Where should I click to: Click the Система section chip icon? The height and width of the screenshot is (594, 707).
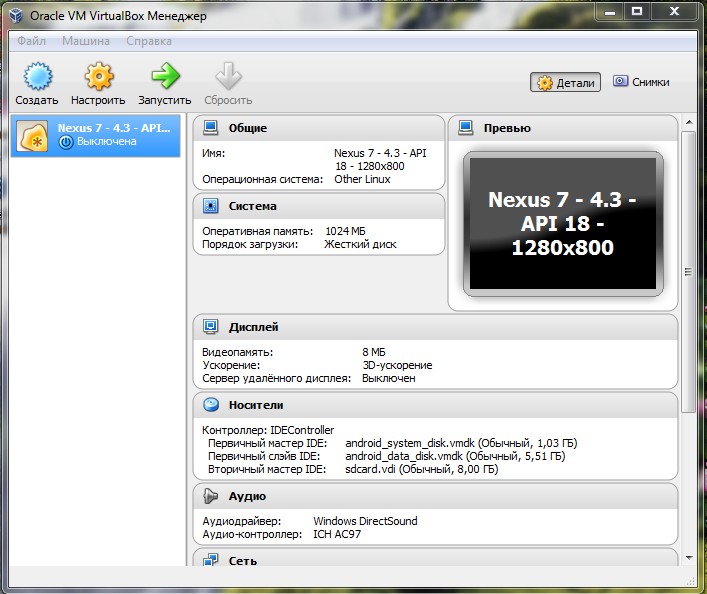(x=211, y=206)
